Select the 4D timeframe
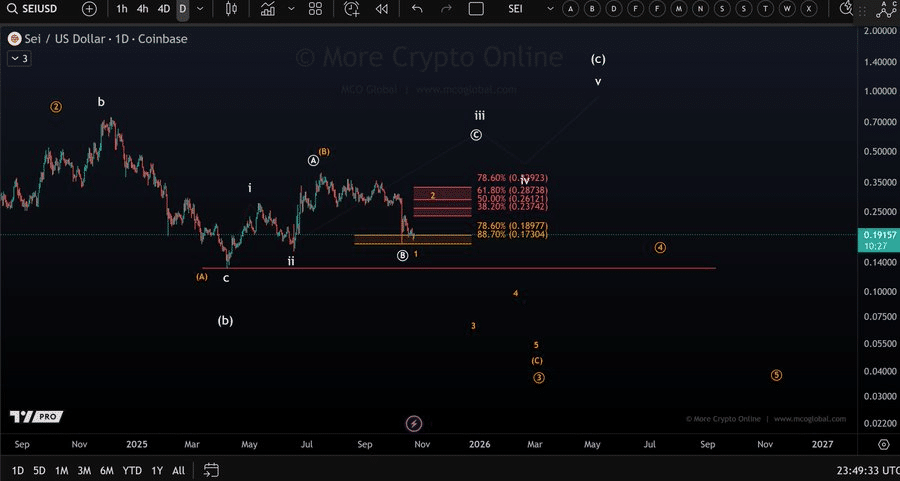The width and height of the screenshot is (900, 481). 164,9
